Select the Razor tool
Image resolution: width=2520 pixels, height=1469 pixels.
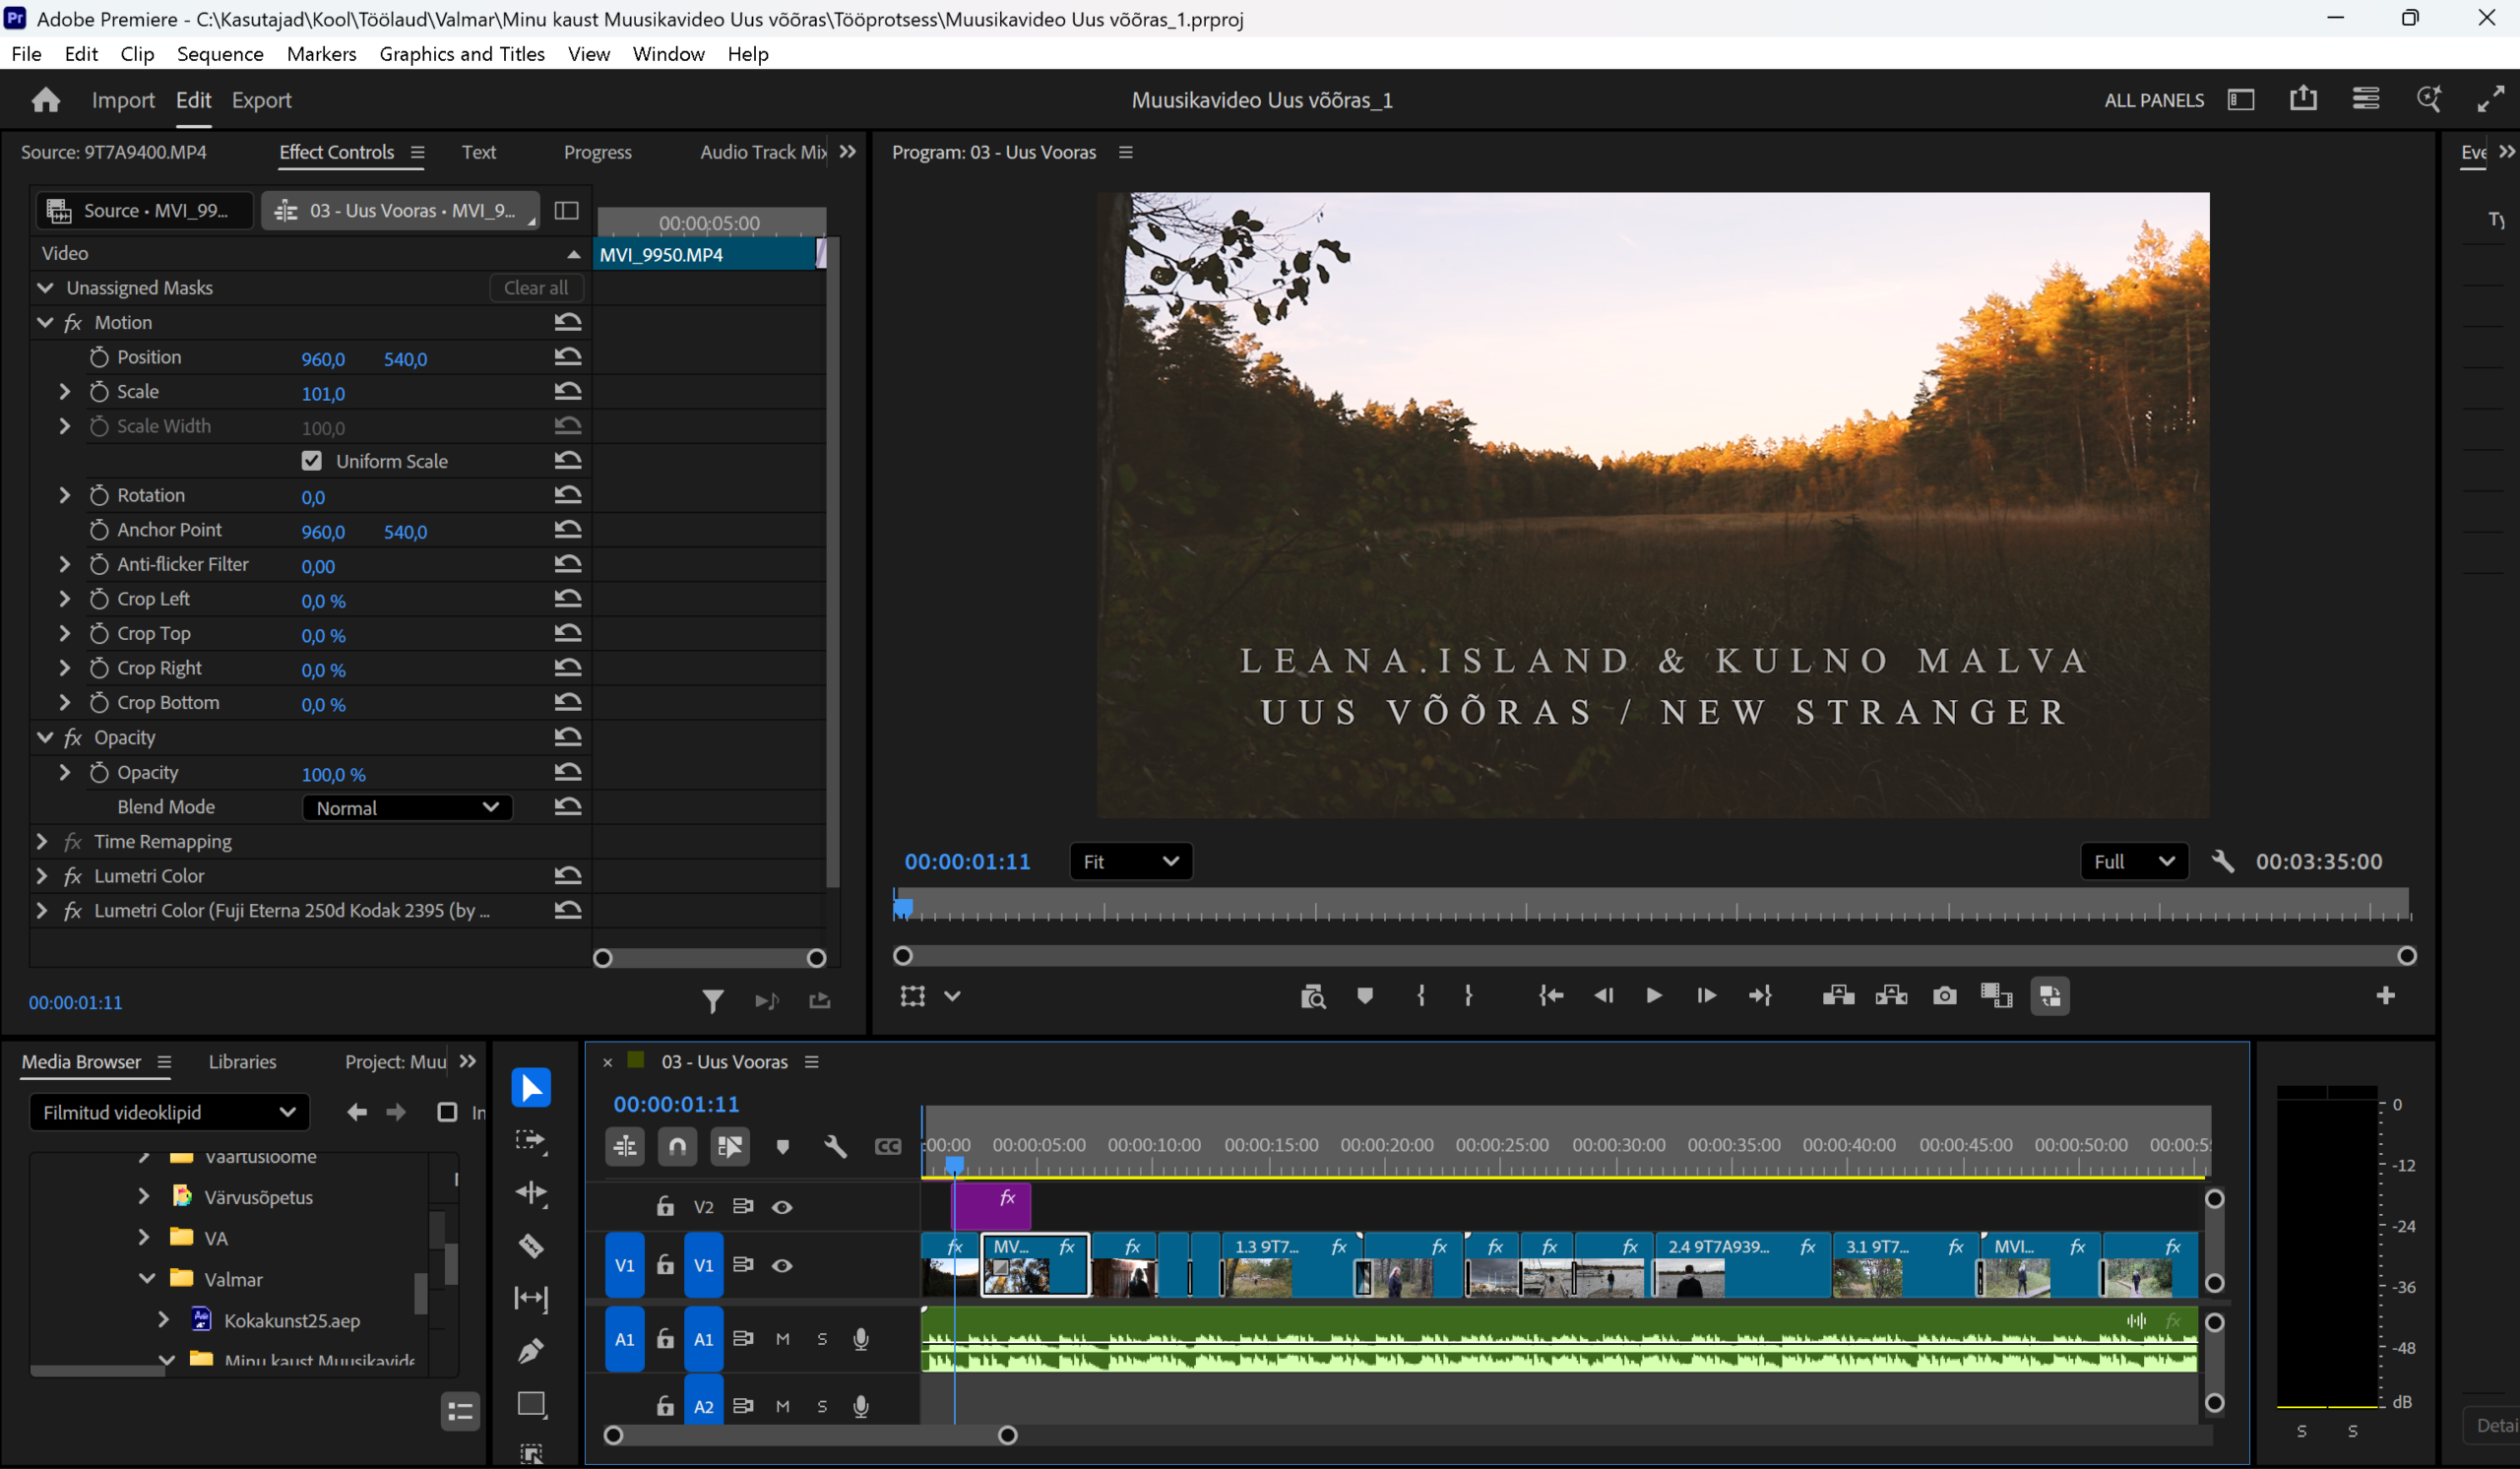coord(531,1245)
